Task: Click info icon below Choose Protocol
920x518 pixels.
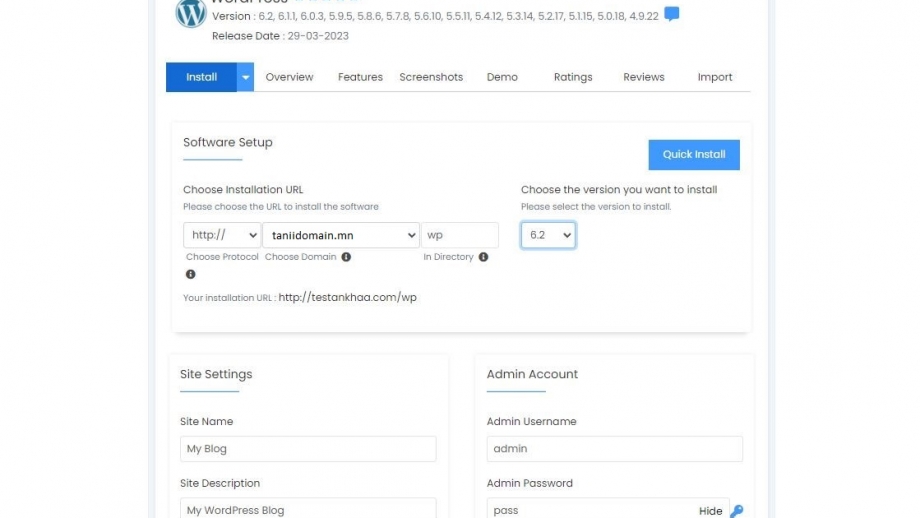Action: pyautogui.click(x=191, y=274)
